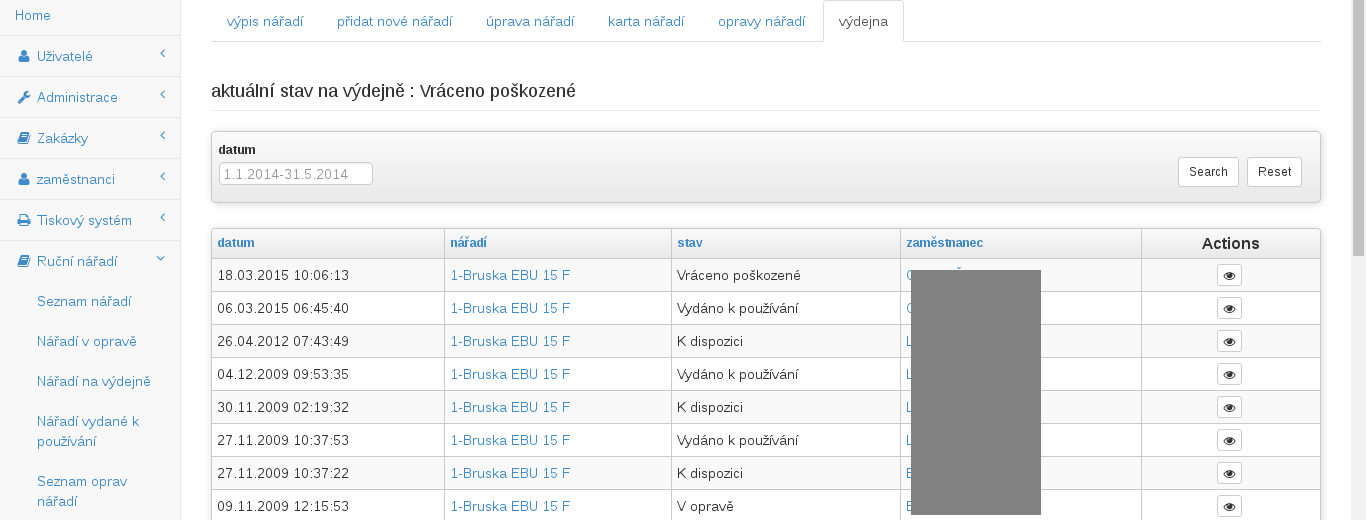This screenshot has height=520, width=1366.
Task: Click eye icon for 27.11.2009 10:37:53 row
Action: [x=1229, y=440]
